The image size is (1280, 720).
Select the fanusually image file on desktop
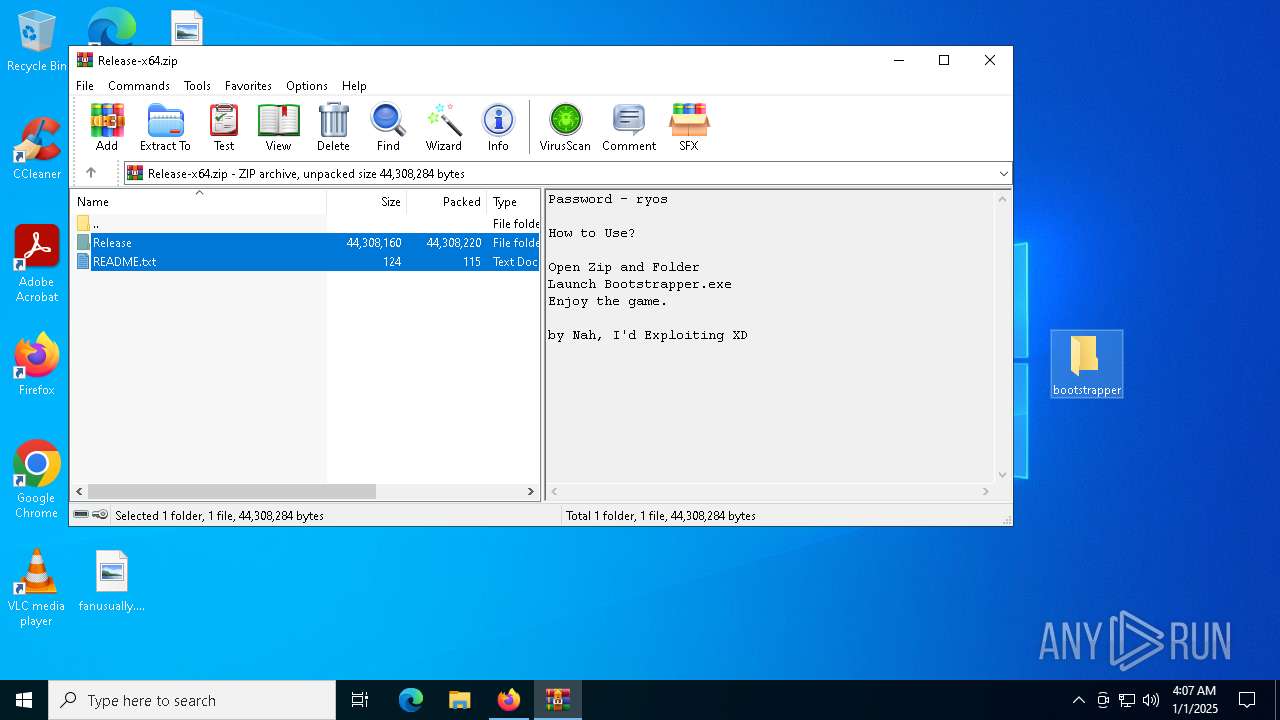[112, 581]
